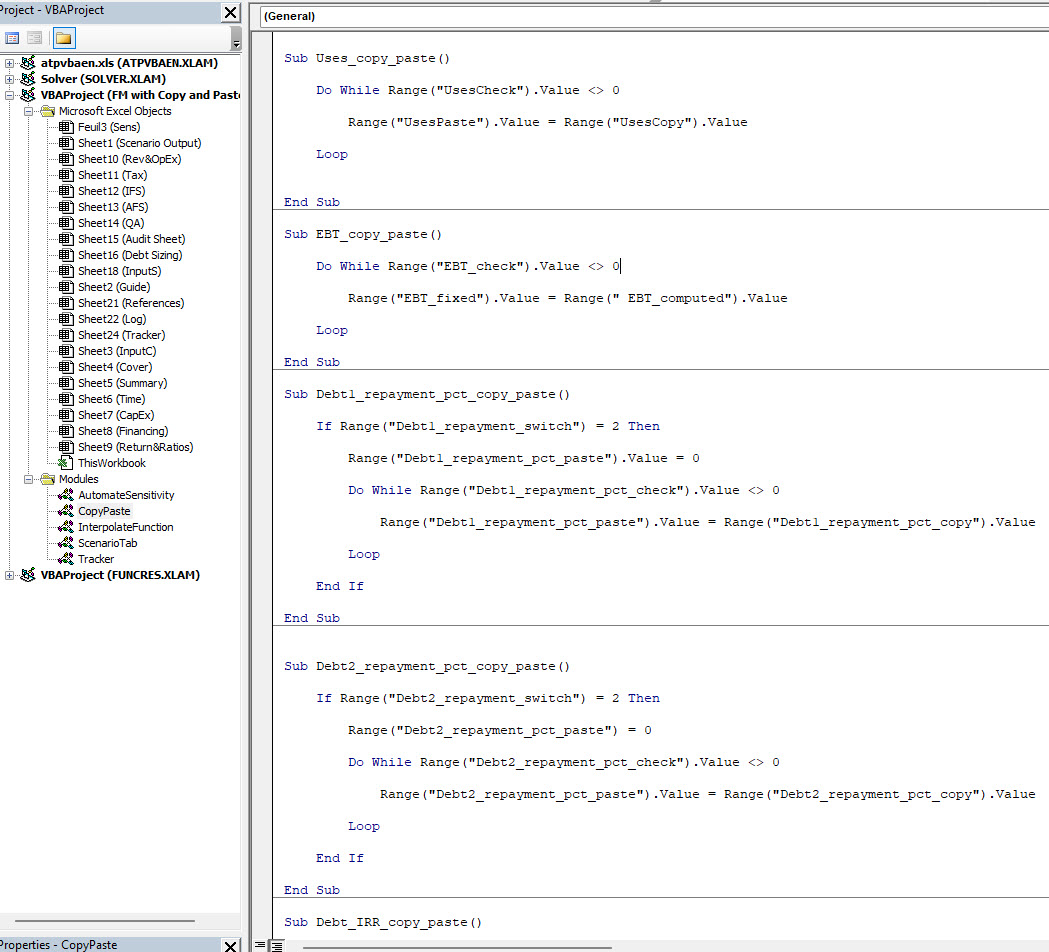Click on 'Sub Uses_copy_paste()' line

367,58
